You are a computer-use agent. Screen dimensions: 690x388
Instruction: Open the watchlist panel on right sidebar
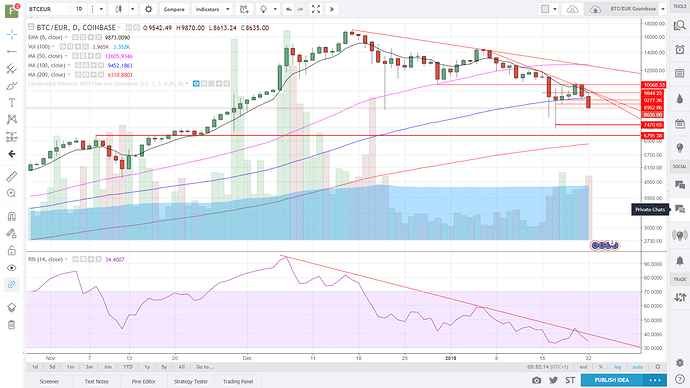680,26
